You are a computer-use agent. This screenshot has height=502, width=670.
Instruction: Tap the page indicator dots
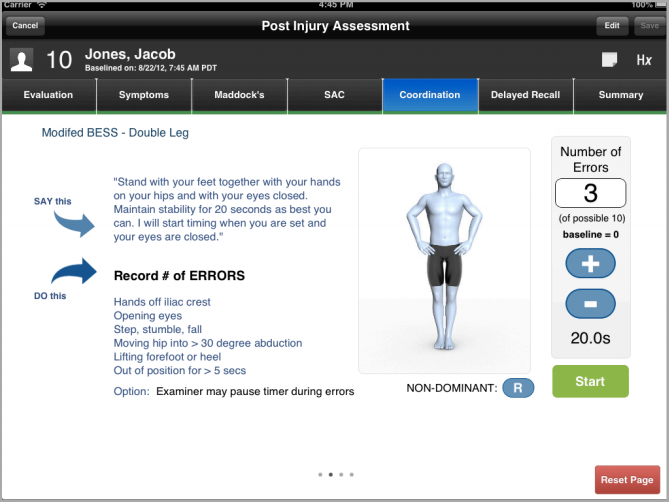coord(336,475)
